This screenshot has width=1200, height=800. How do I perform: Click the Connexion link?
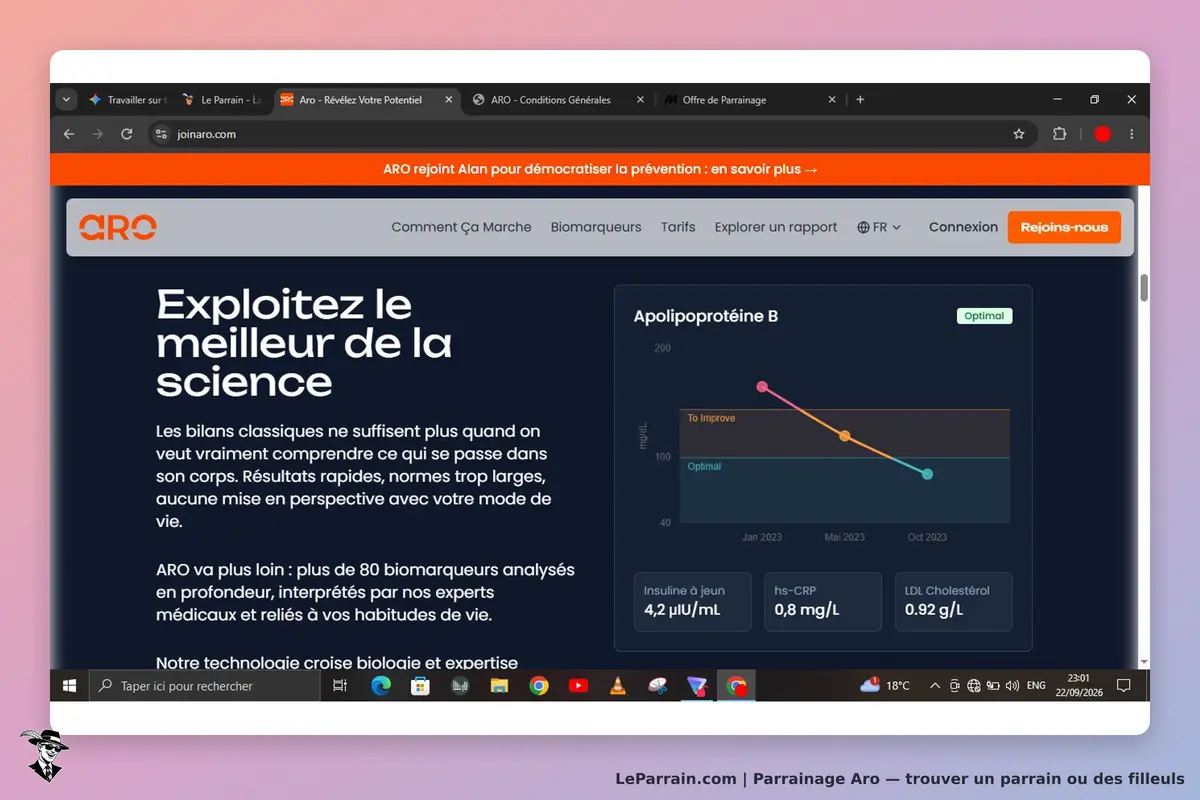tap(963, 227)
